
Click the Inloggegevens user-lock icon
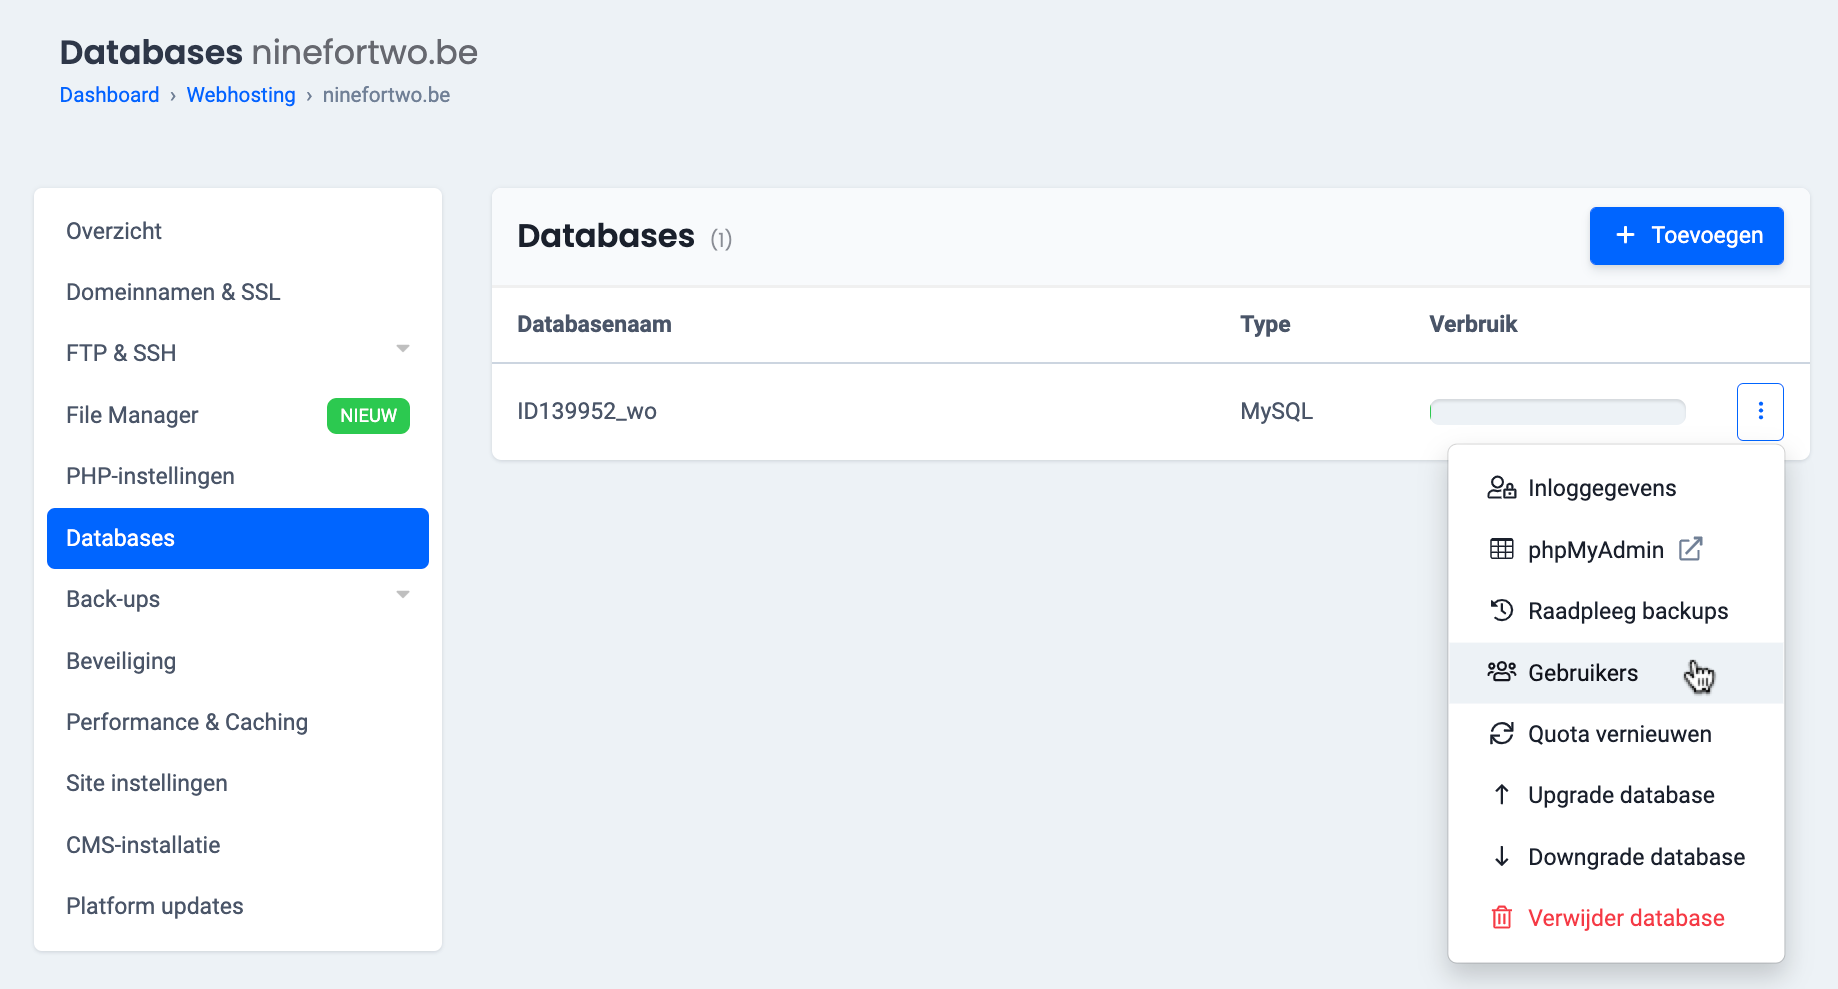point(1501,488)
